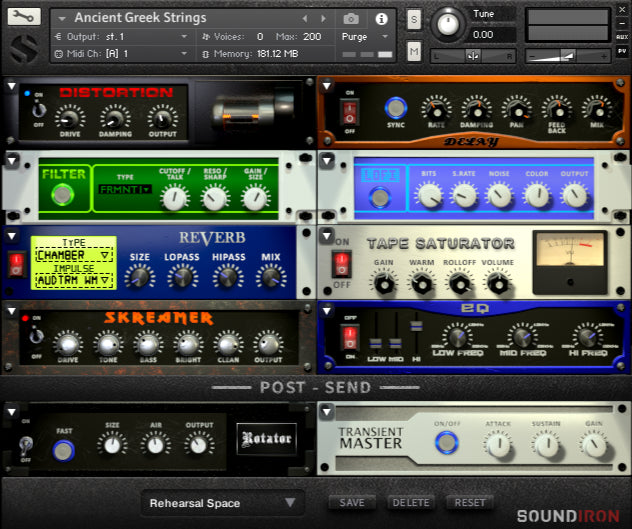Screen dimensions: 632x529
Task: Click the SAVE preset button
Action: tap(352, 503)
